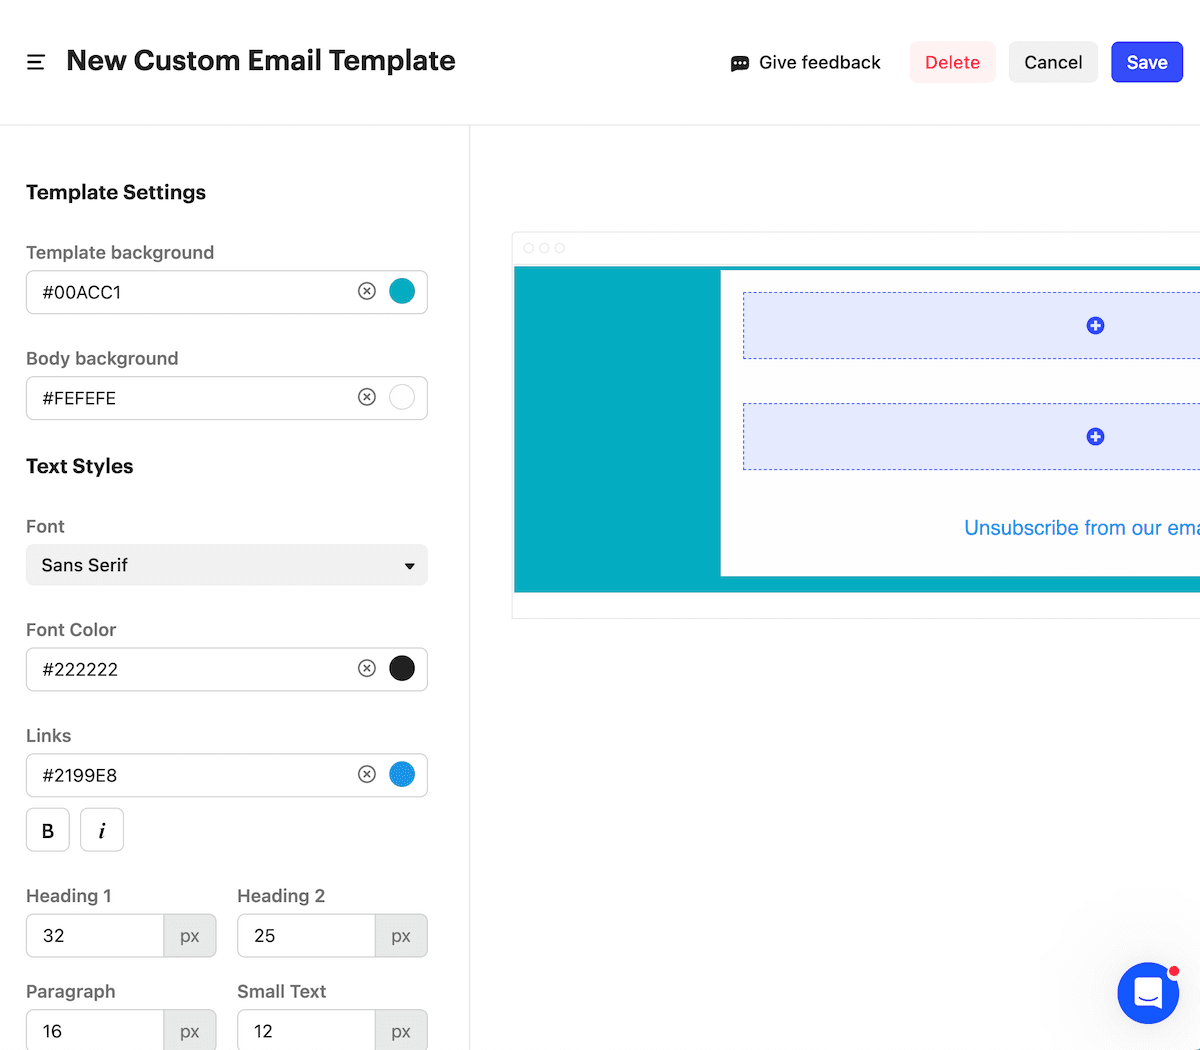Click the Heading 2 size field
Viewport: 1200px width, 1050px height.
tap(306, 936)
